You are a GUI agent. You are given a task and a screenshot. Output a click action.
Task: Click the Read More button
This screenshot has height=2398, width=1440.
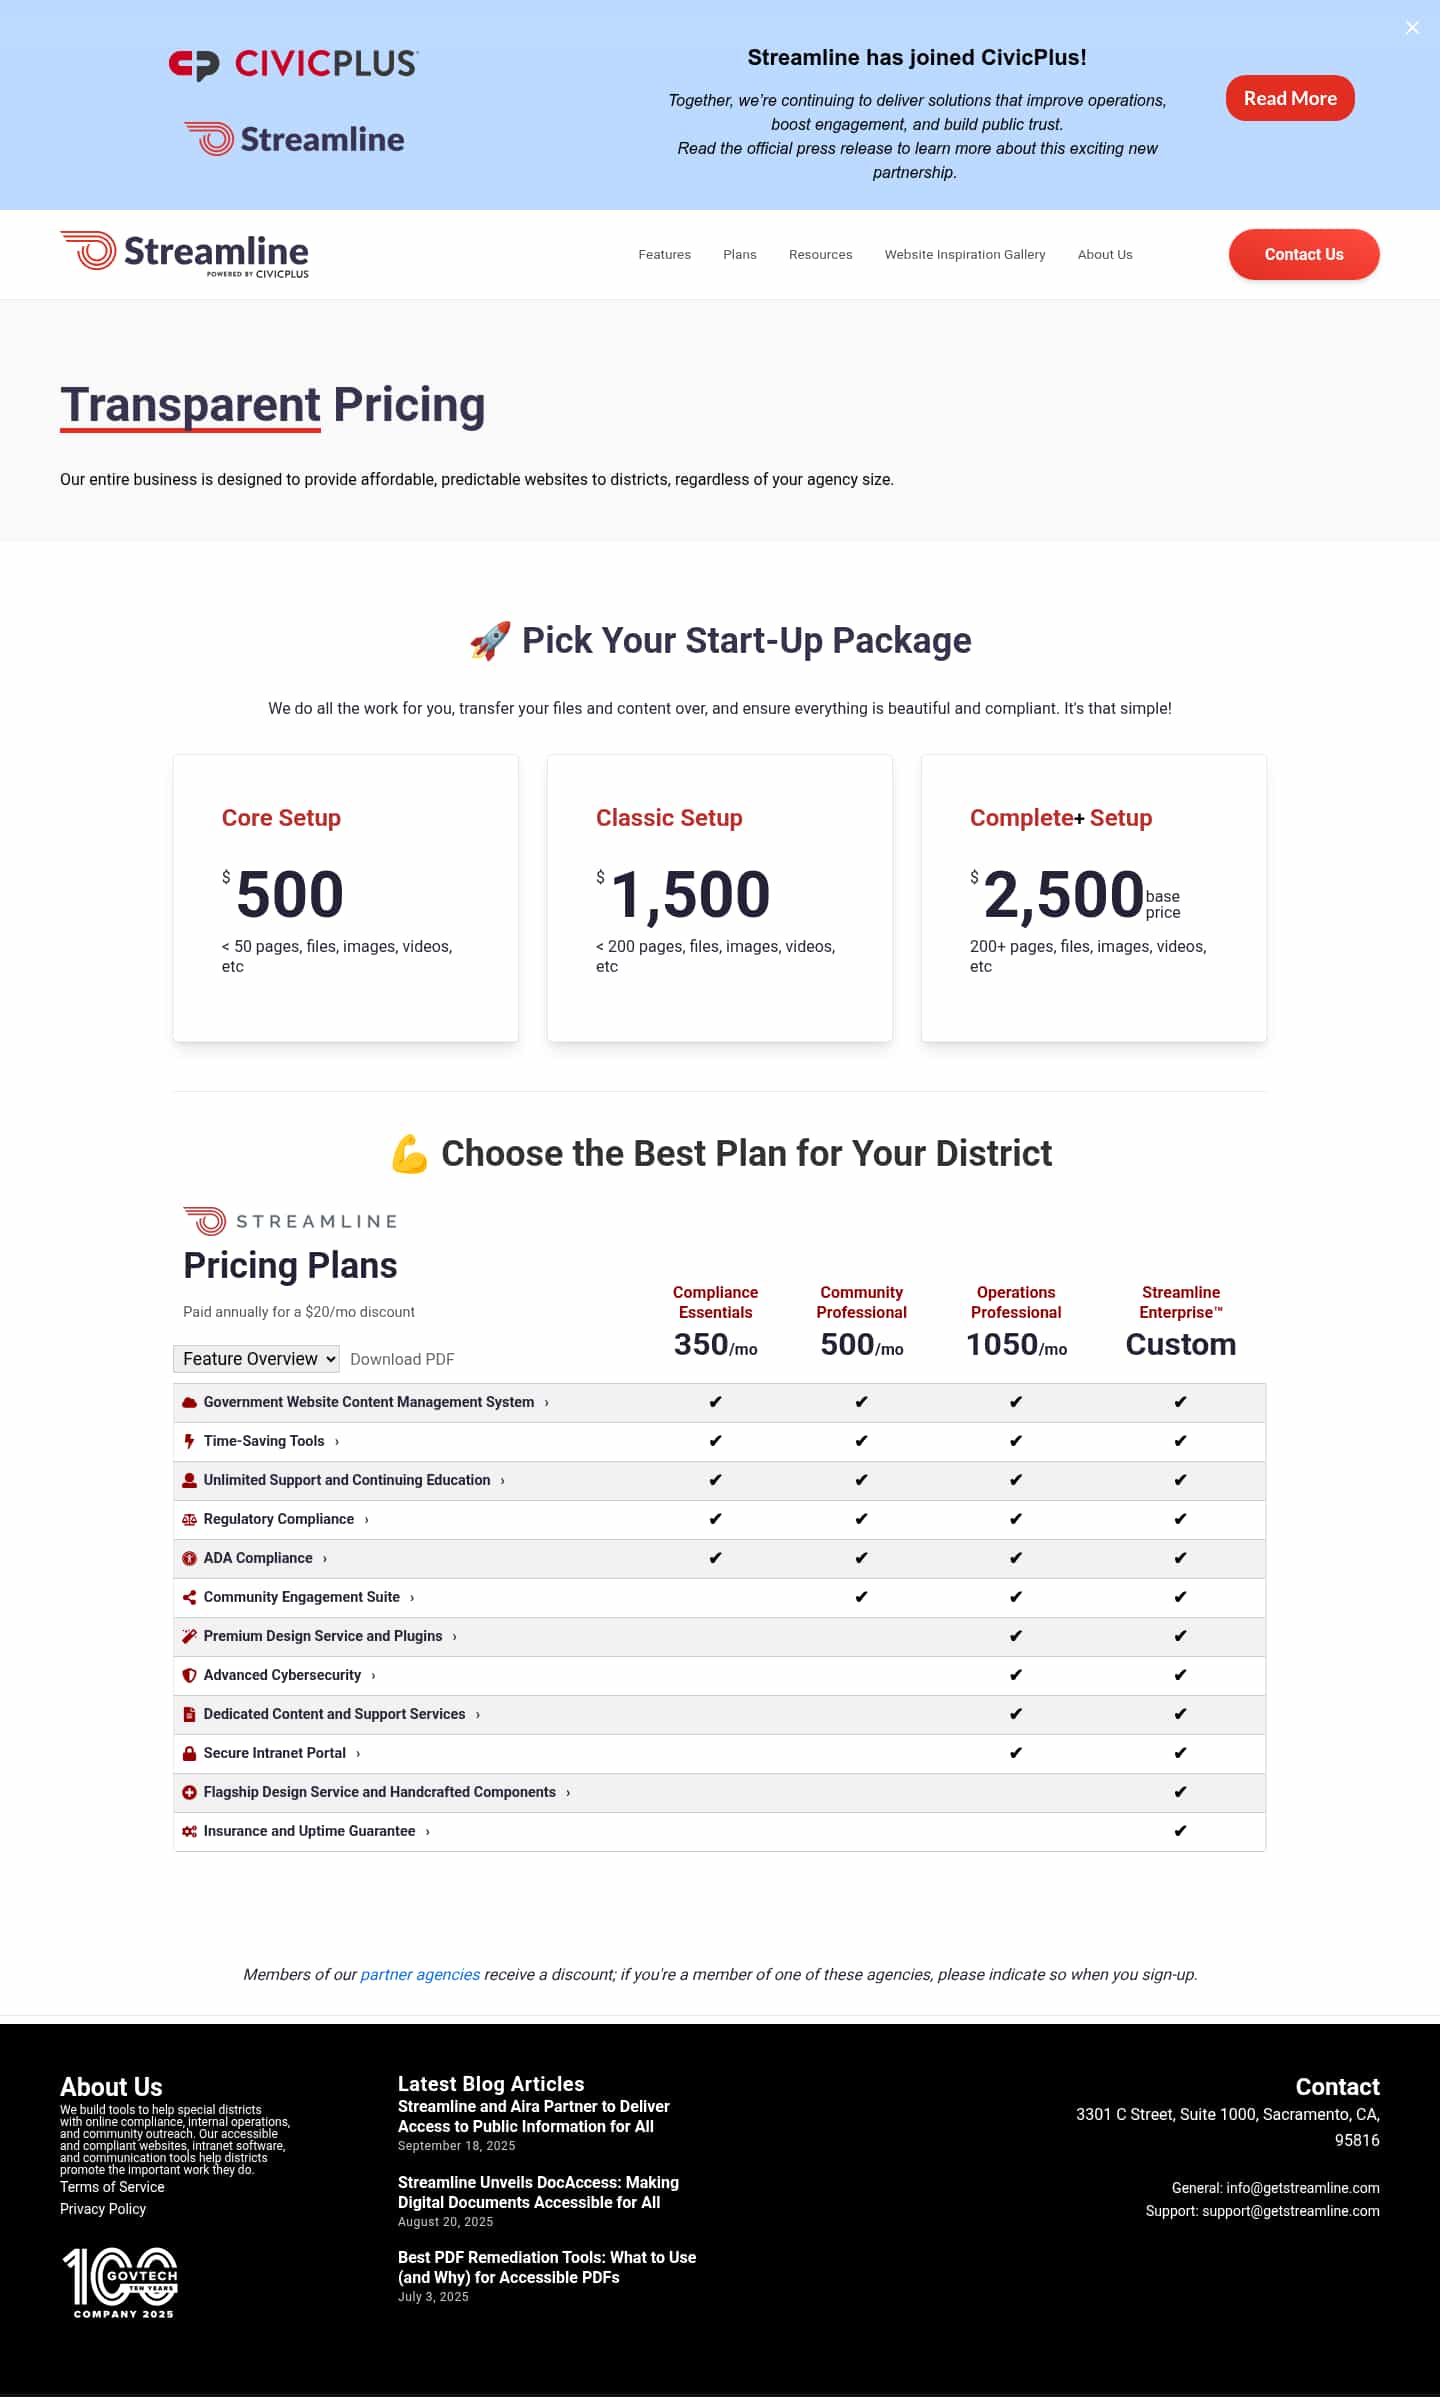(x=1290, y=98)
